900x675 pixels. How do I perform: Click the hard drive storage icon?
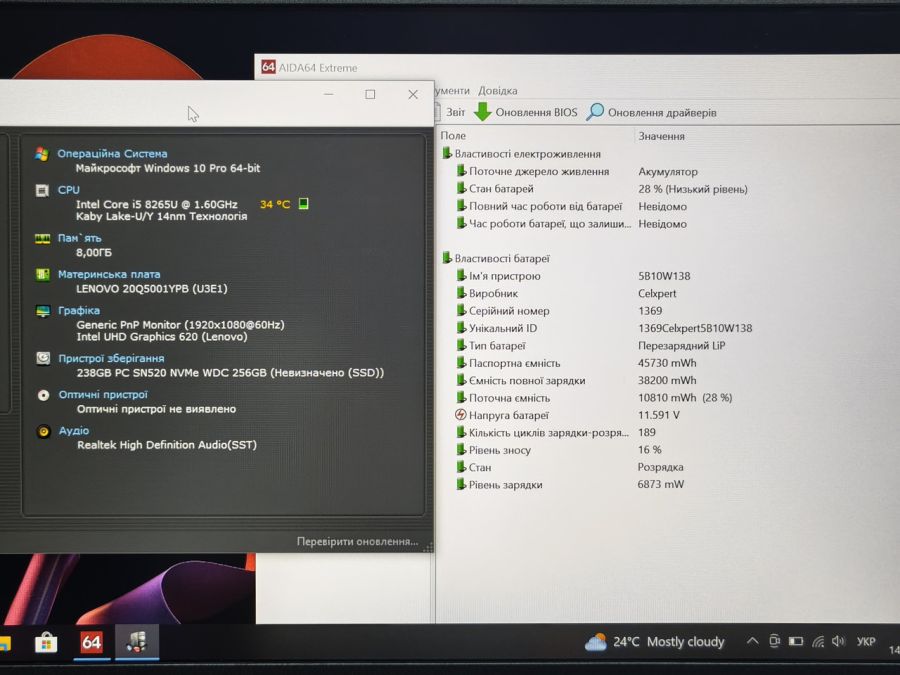[43, 358]
